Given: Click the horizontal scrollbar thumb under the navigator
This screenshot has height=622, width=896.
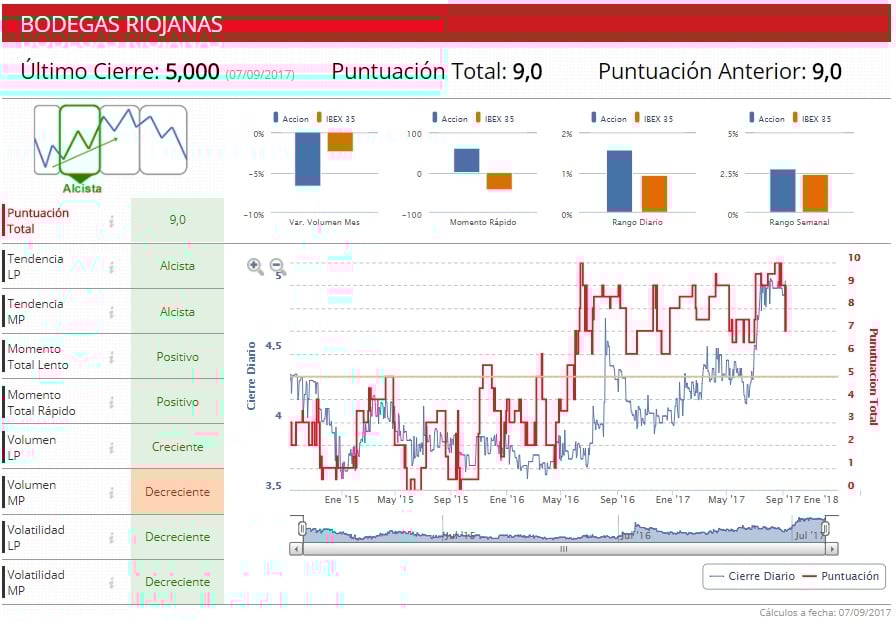Looking at the screenshot, I should 563,549.
